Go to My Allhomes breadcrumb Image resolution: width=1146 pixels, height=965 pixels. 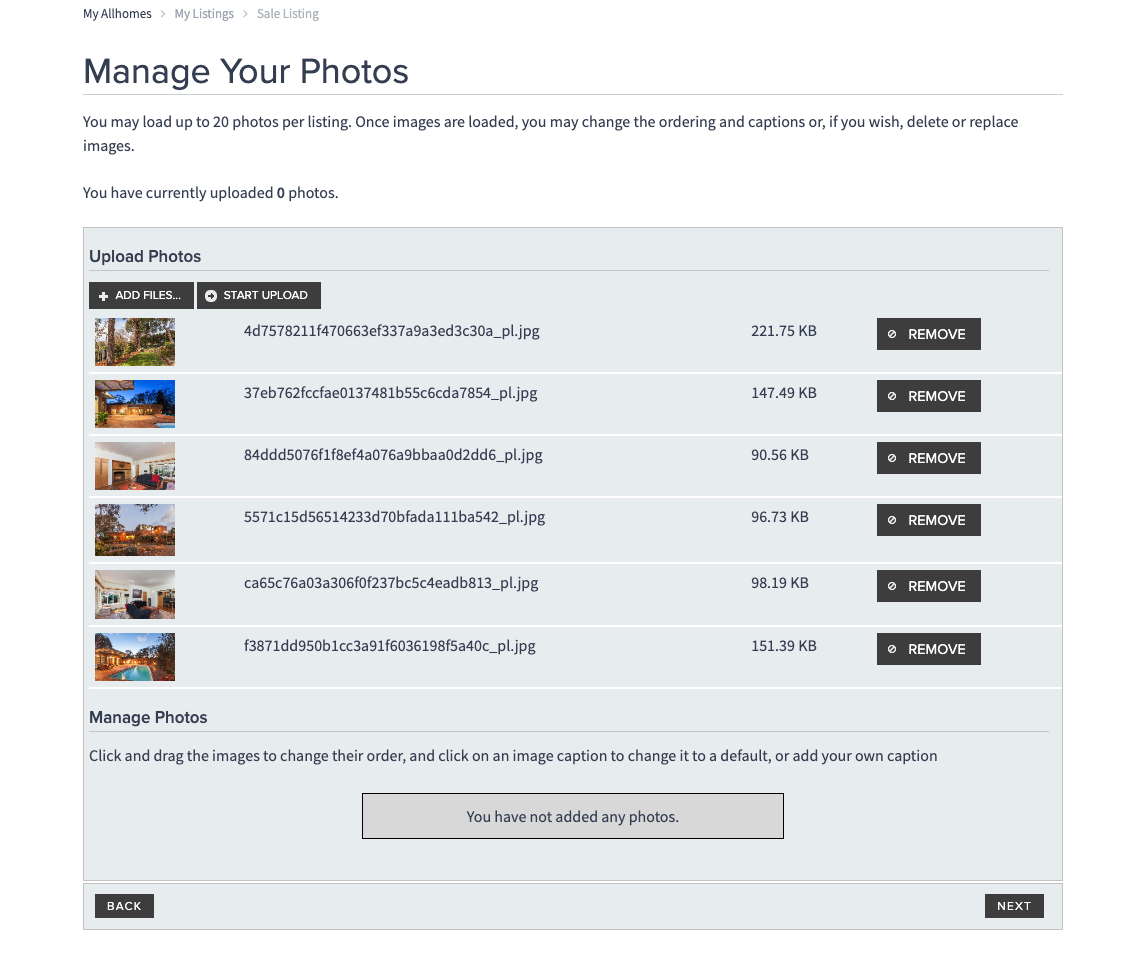pos(117,14)
